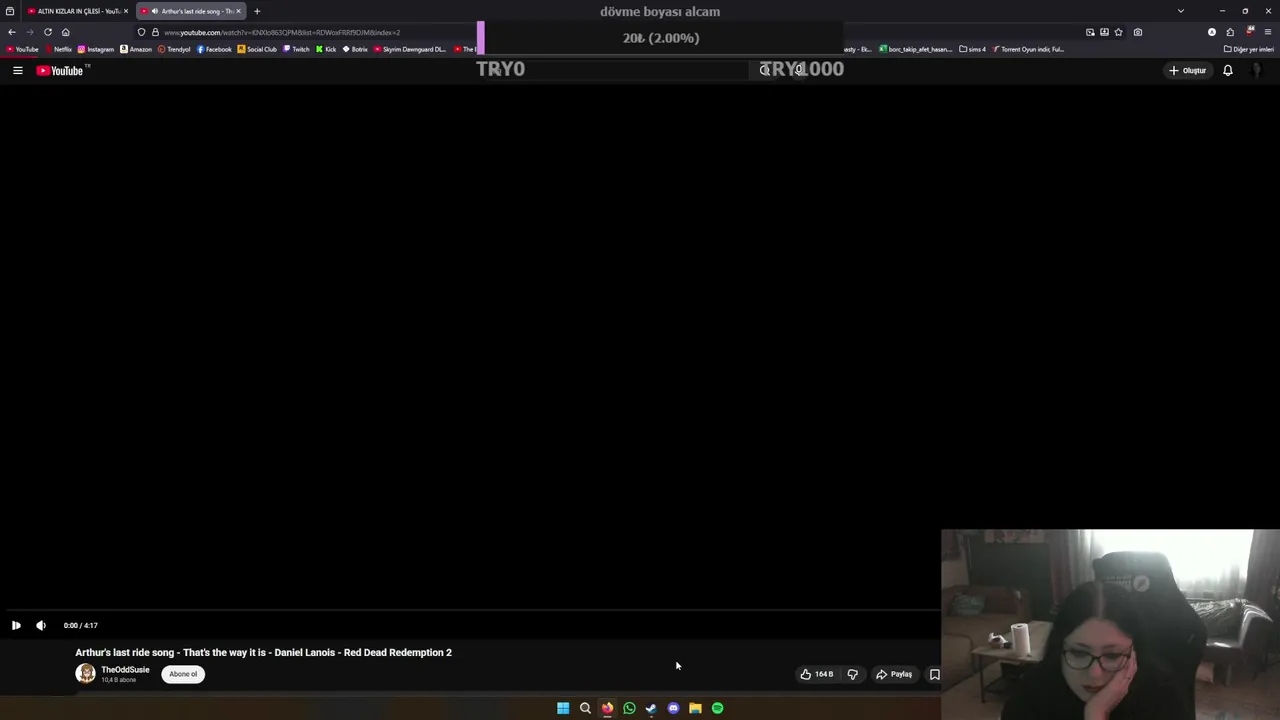Click the Oluştur create button
The width and height of the screenshot is (1280, 720).
click(x=1188, y=70)
